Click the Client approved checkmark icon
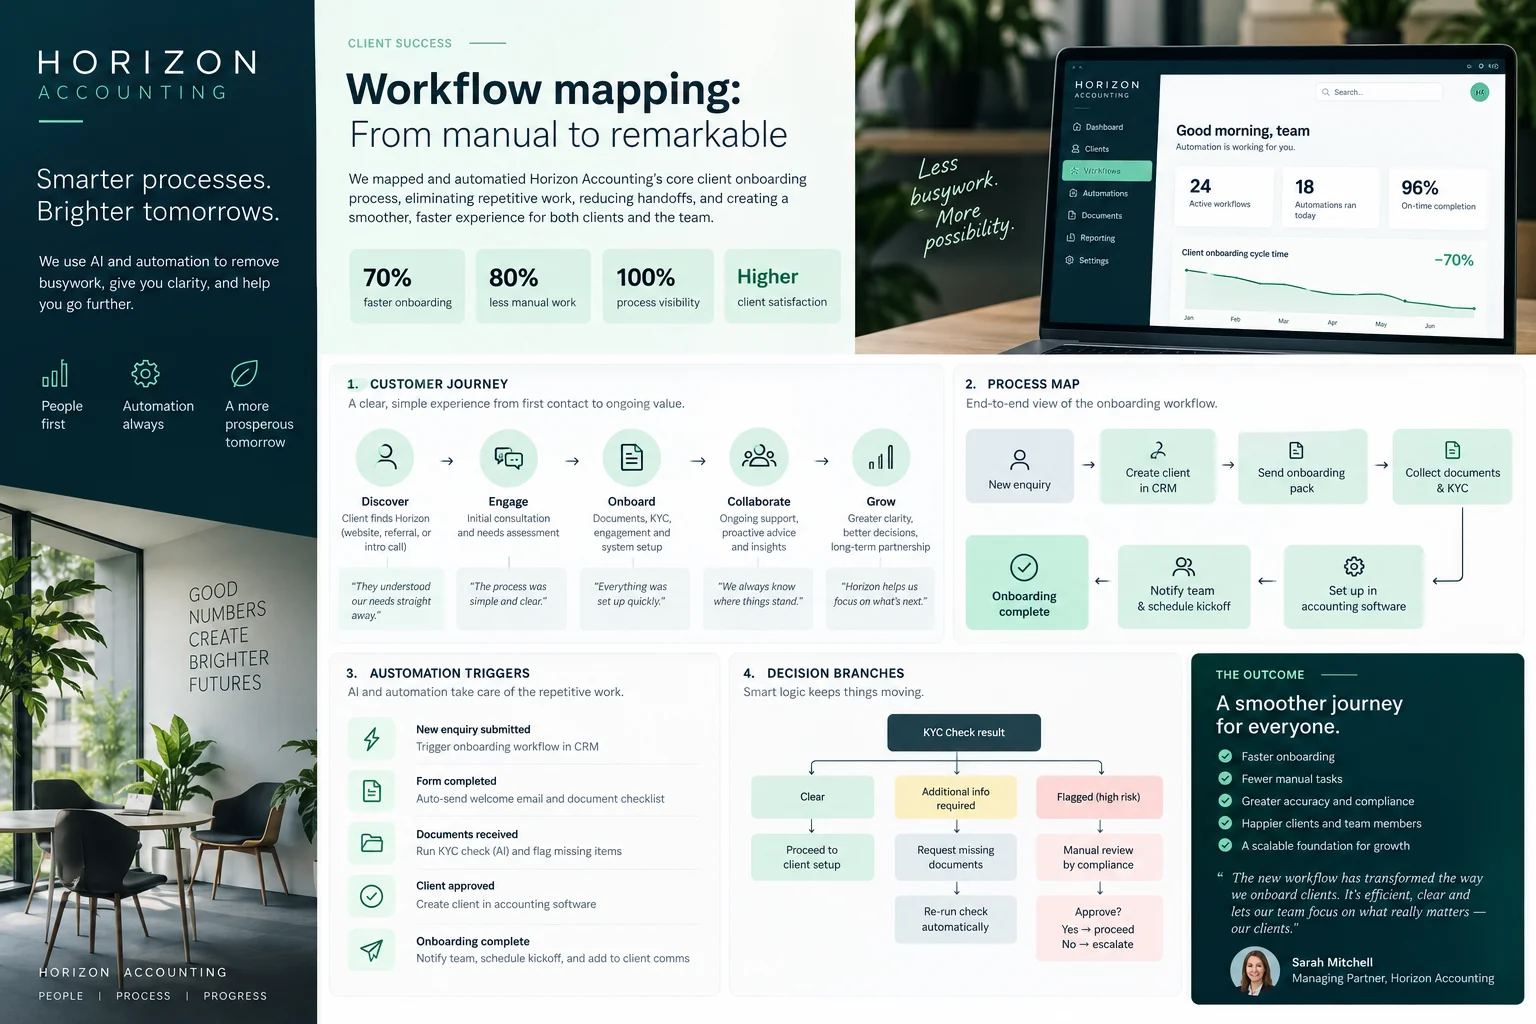Viewport: 1536px width, 1024px height. tap(371, 896)
